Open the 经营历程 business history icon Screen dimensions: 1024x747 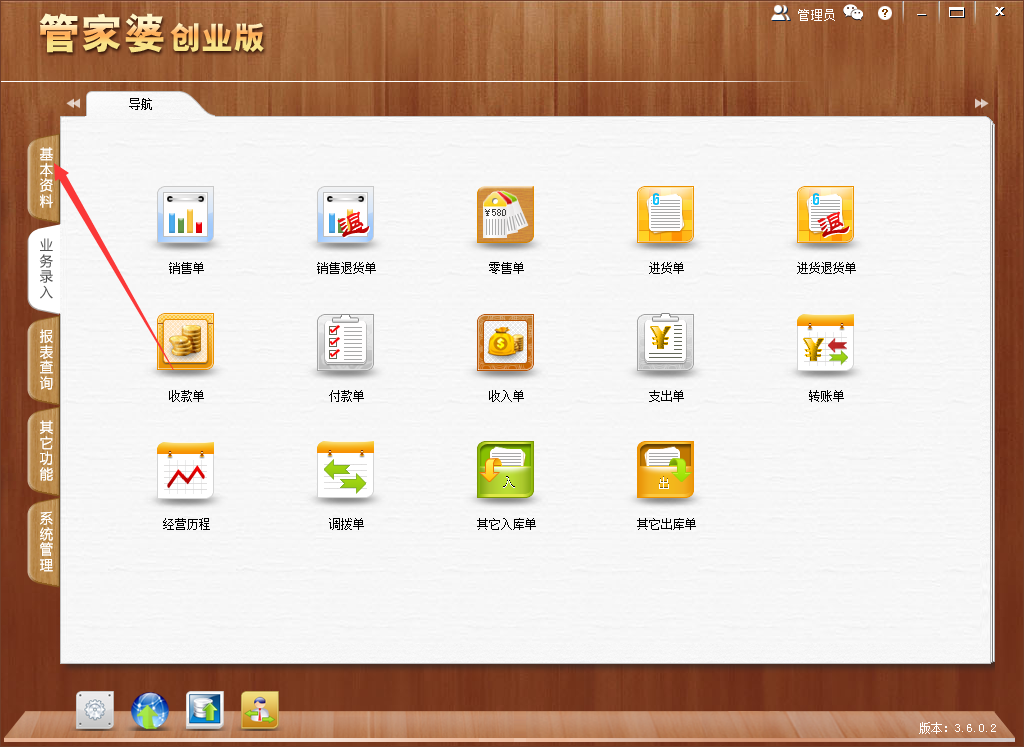coord(185,470)
